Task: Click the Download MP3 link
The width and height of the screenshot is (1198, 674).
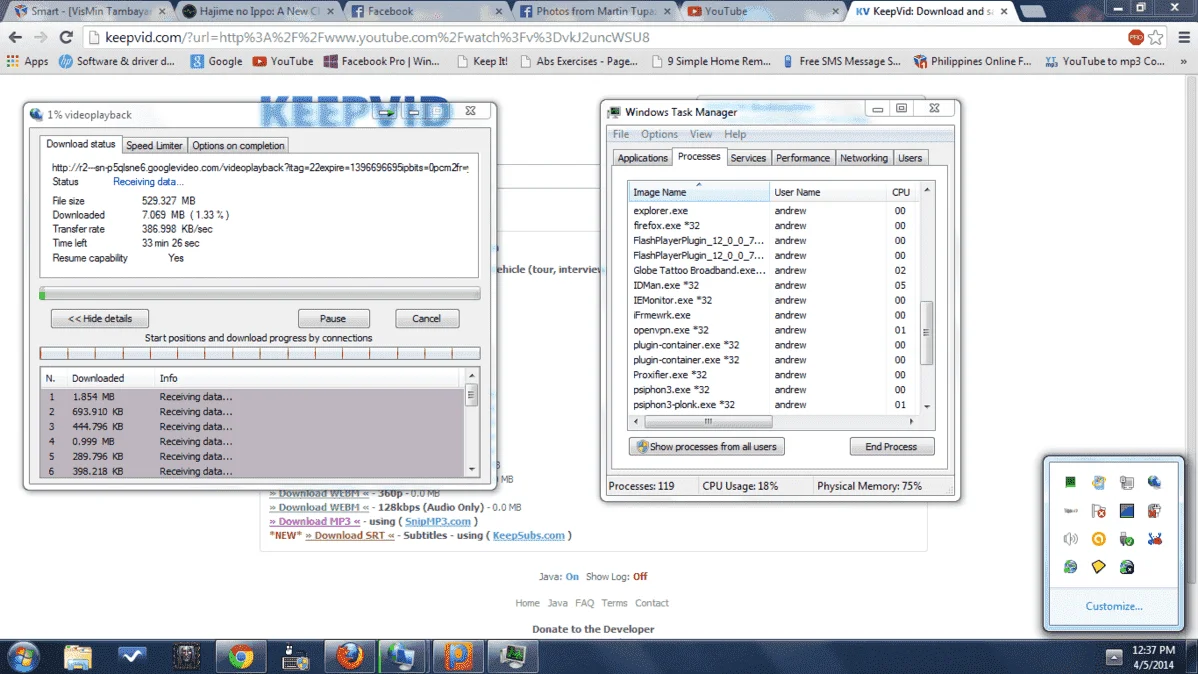Action: pos(314,521)
